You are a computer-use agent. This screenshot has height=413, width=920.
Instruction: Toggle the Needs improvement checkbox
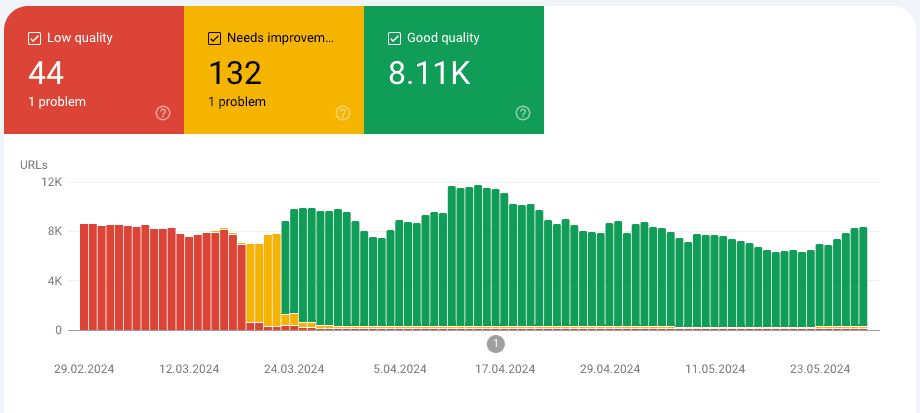point(214,38)
